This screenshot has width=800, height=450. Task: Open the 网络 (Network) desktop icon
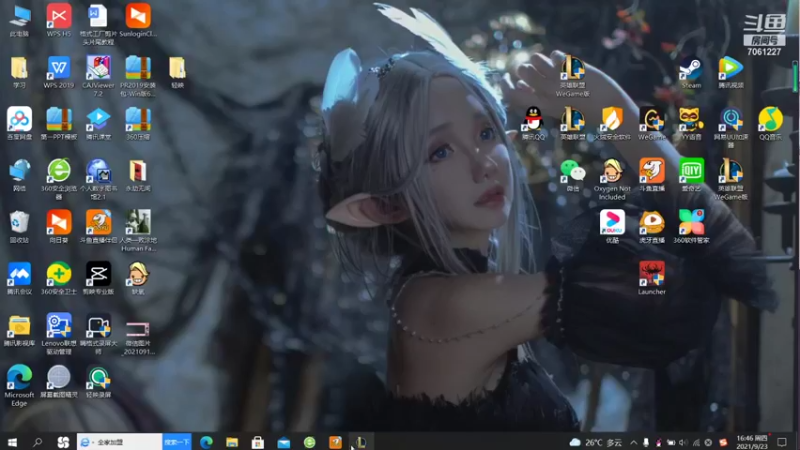[19, 175]
